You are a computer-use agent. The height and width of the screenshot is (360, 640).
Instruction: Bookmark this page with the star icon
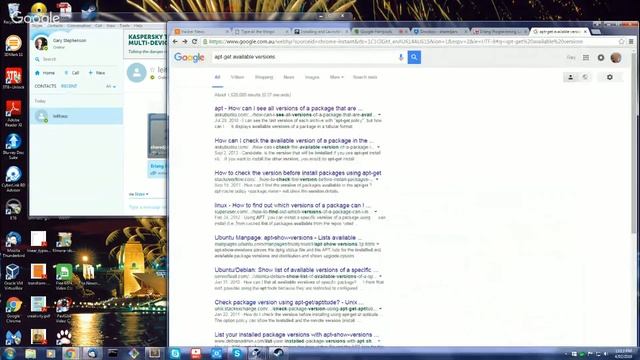click(x=621, y=42)
